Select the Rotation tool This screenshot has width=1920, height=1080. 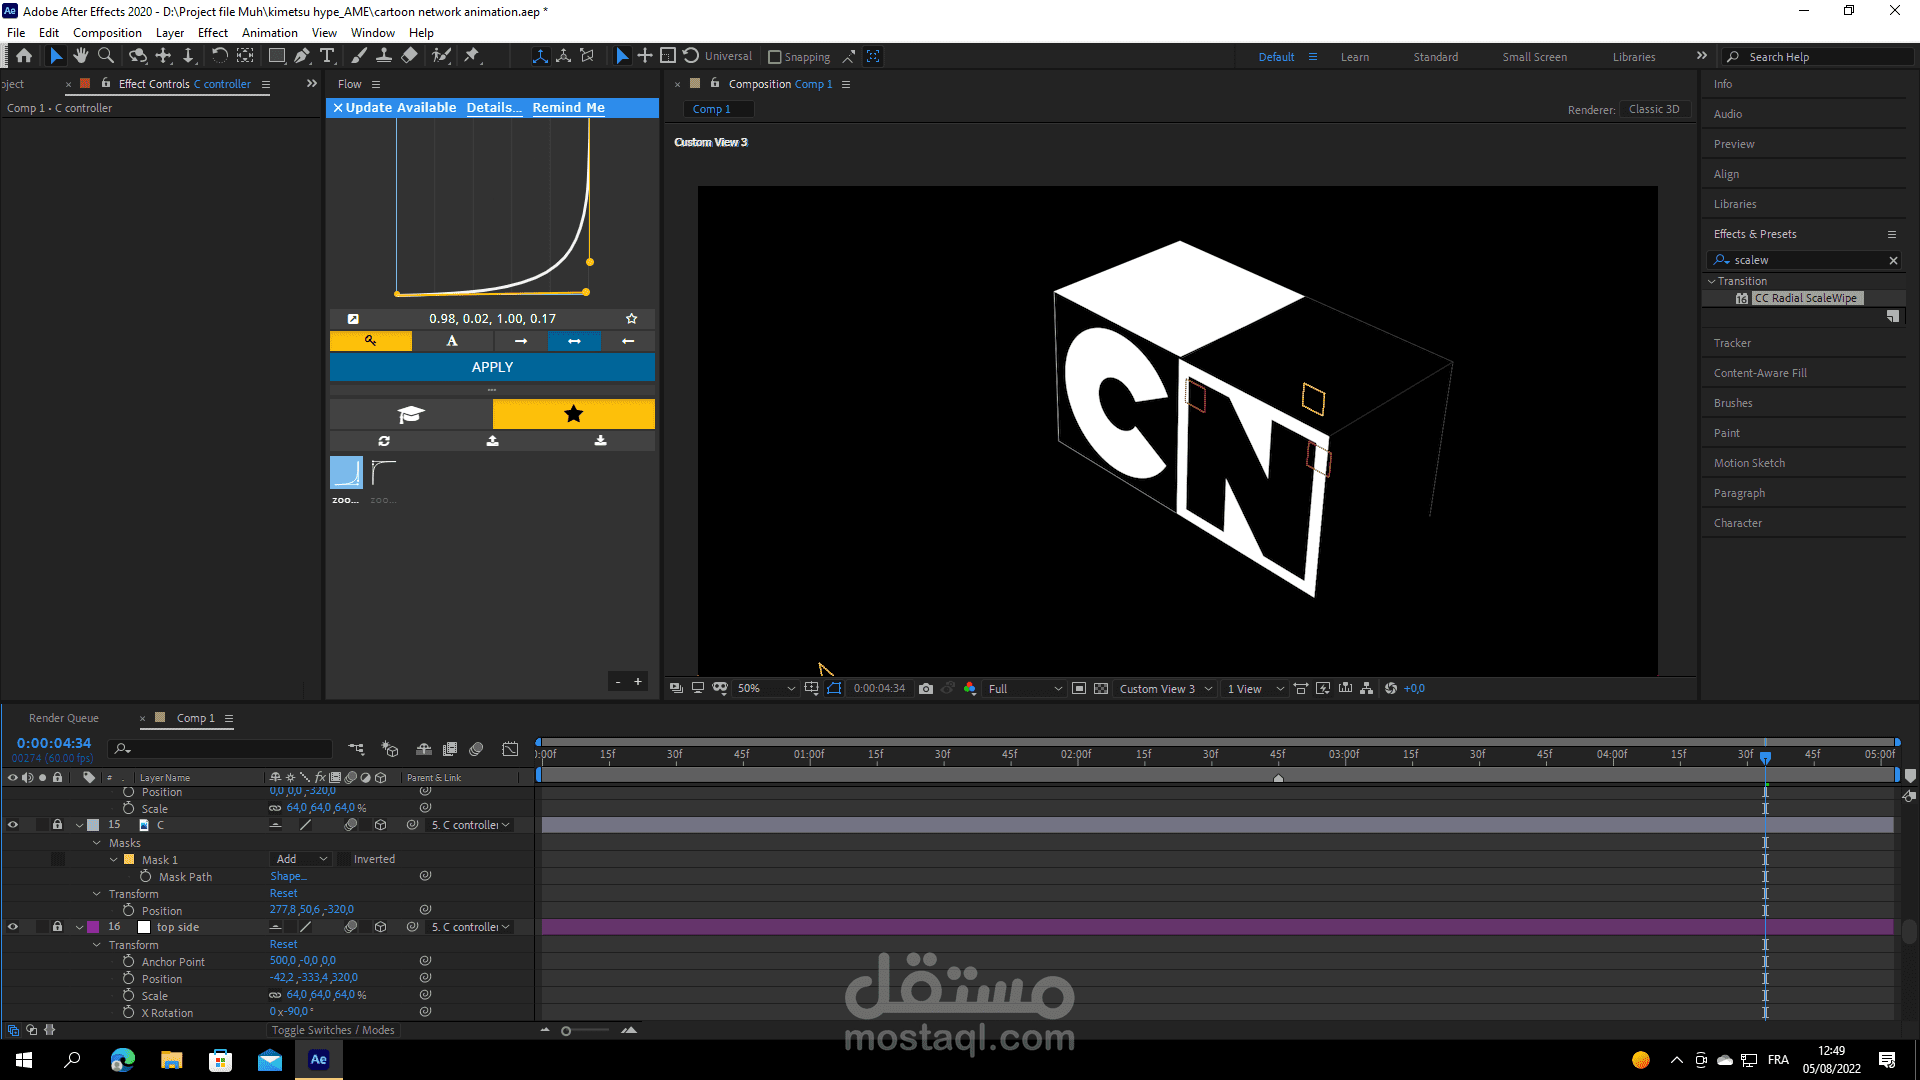pyautogui.click(x=219, y=56)
